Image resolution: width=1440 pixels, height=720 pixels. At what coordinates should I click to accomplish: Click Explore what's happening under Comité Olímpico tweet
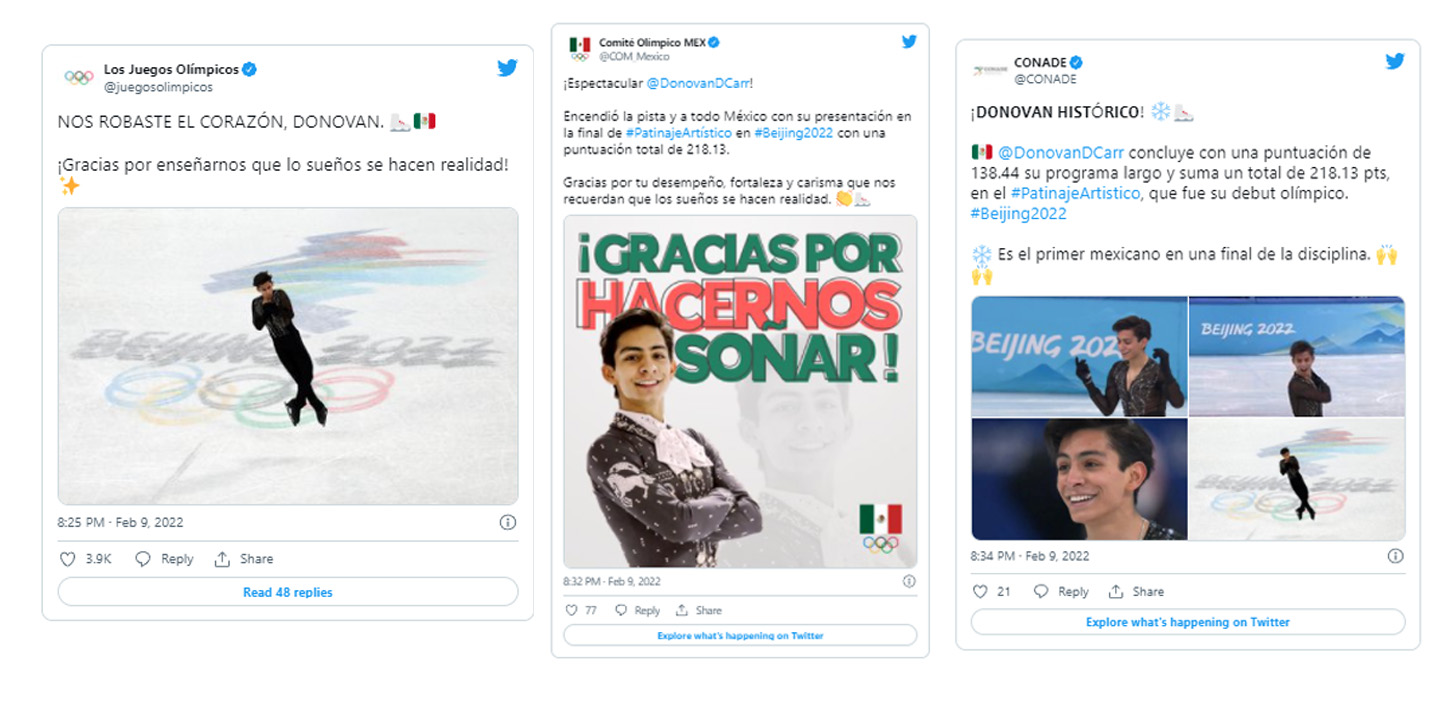pos(740,635)
